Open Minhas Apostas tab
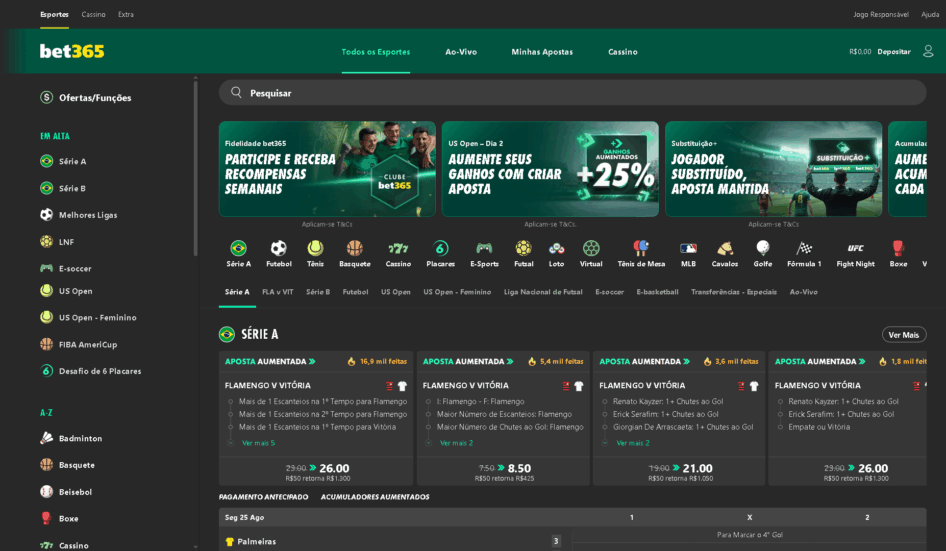The width and height of the screenshot is (946, 551). (542, 52)
